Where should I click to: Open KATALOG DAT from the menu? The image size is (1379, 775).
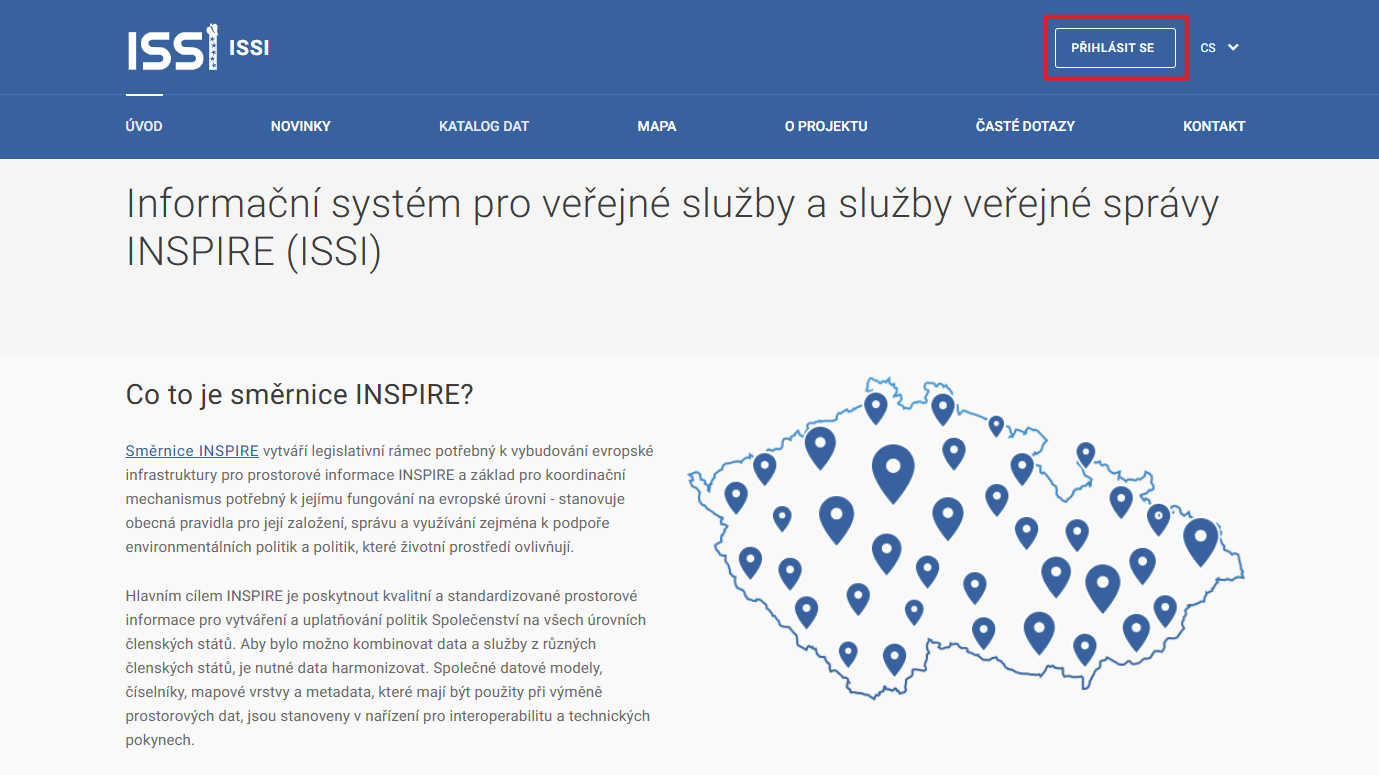coord(484,126)
